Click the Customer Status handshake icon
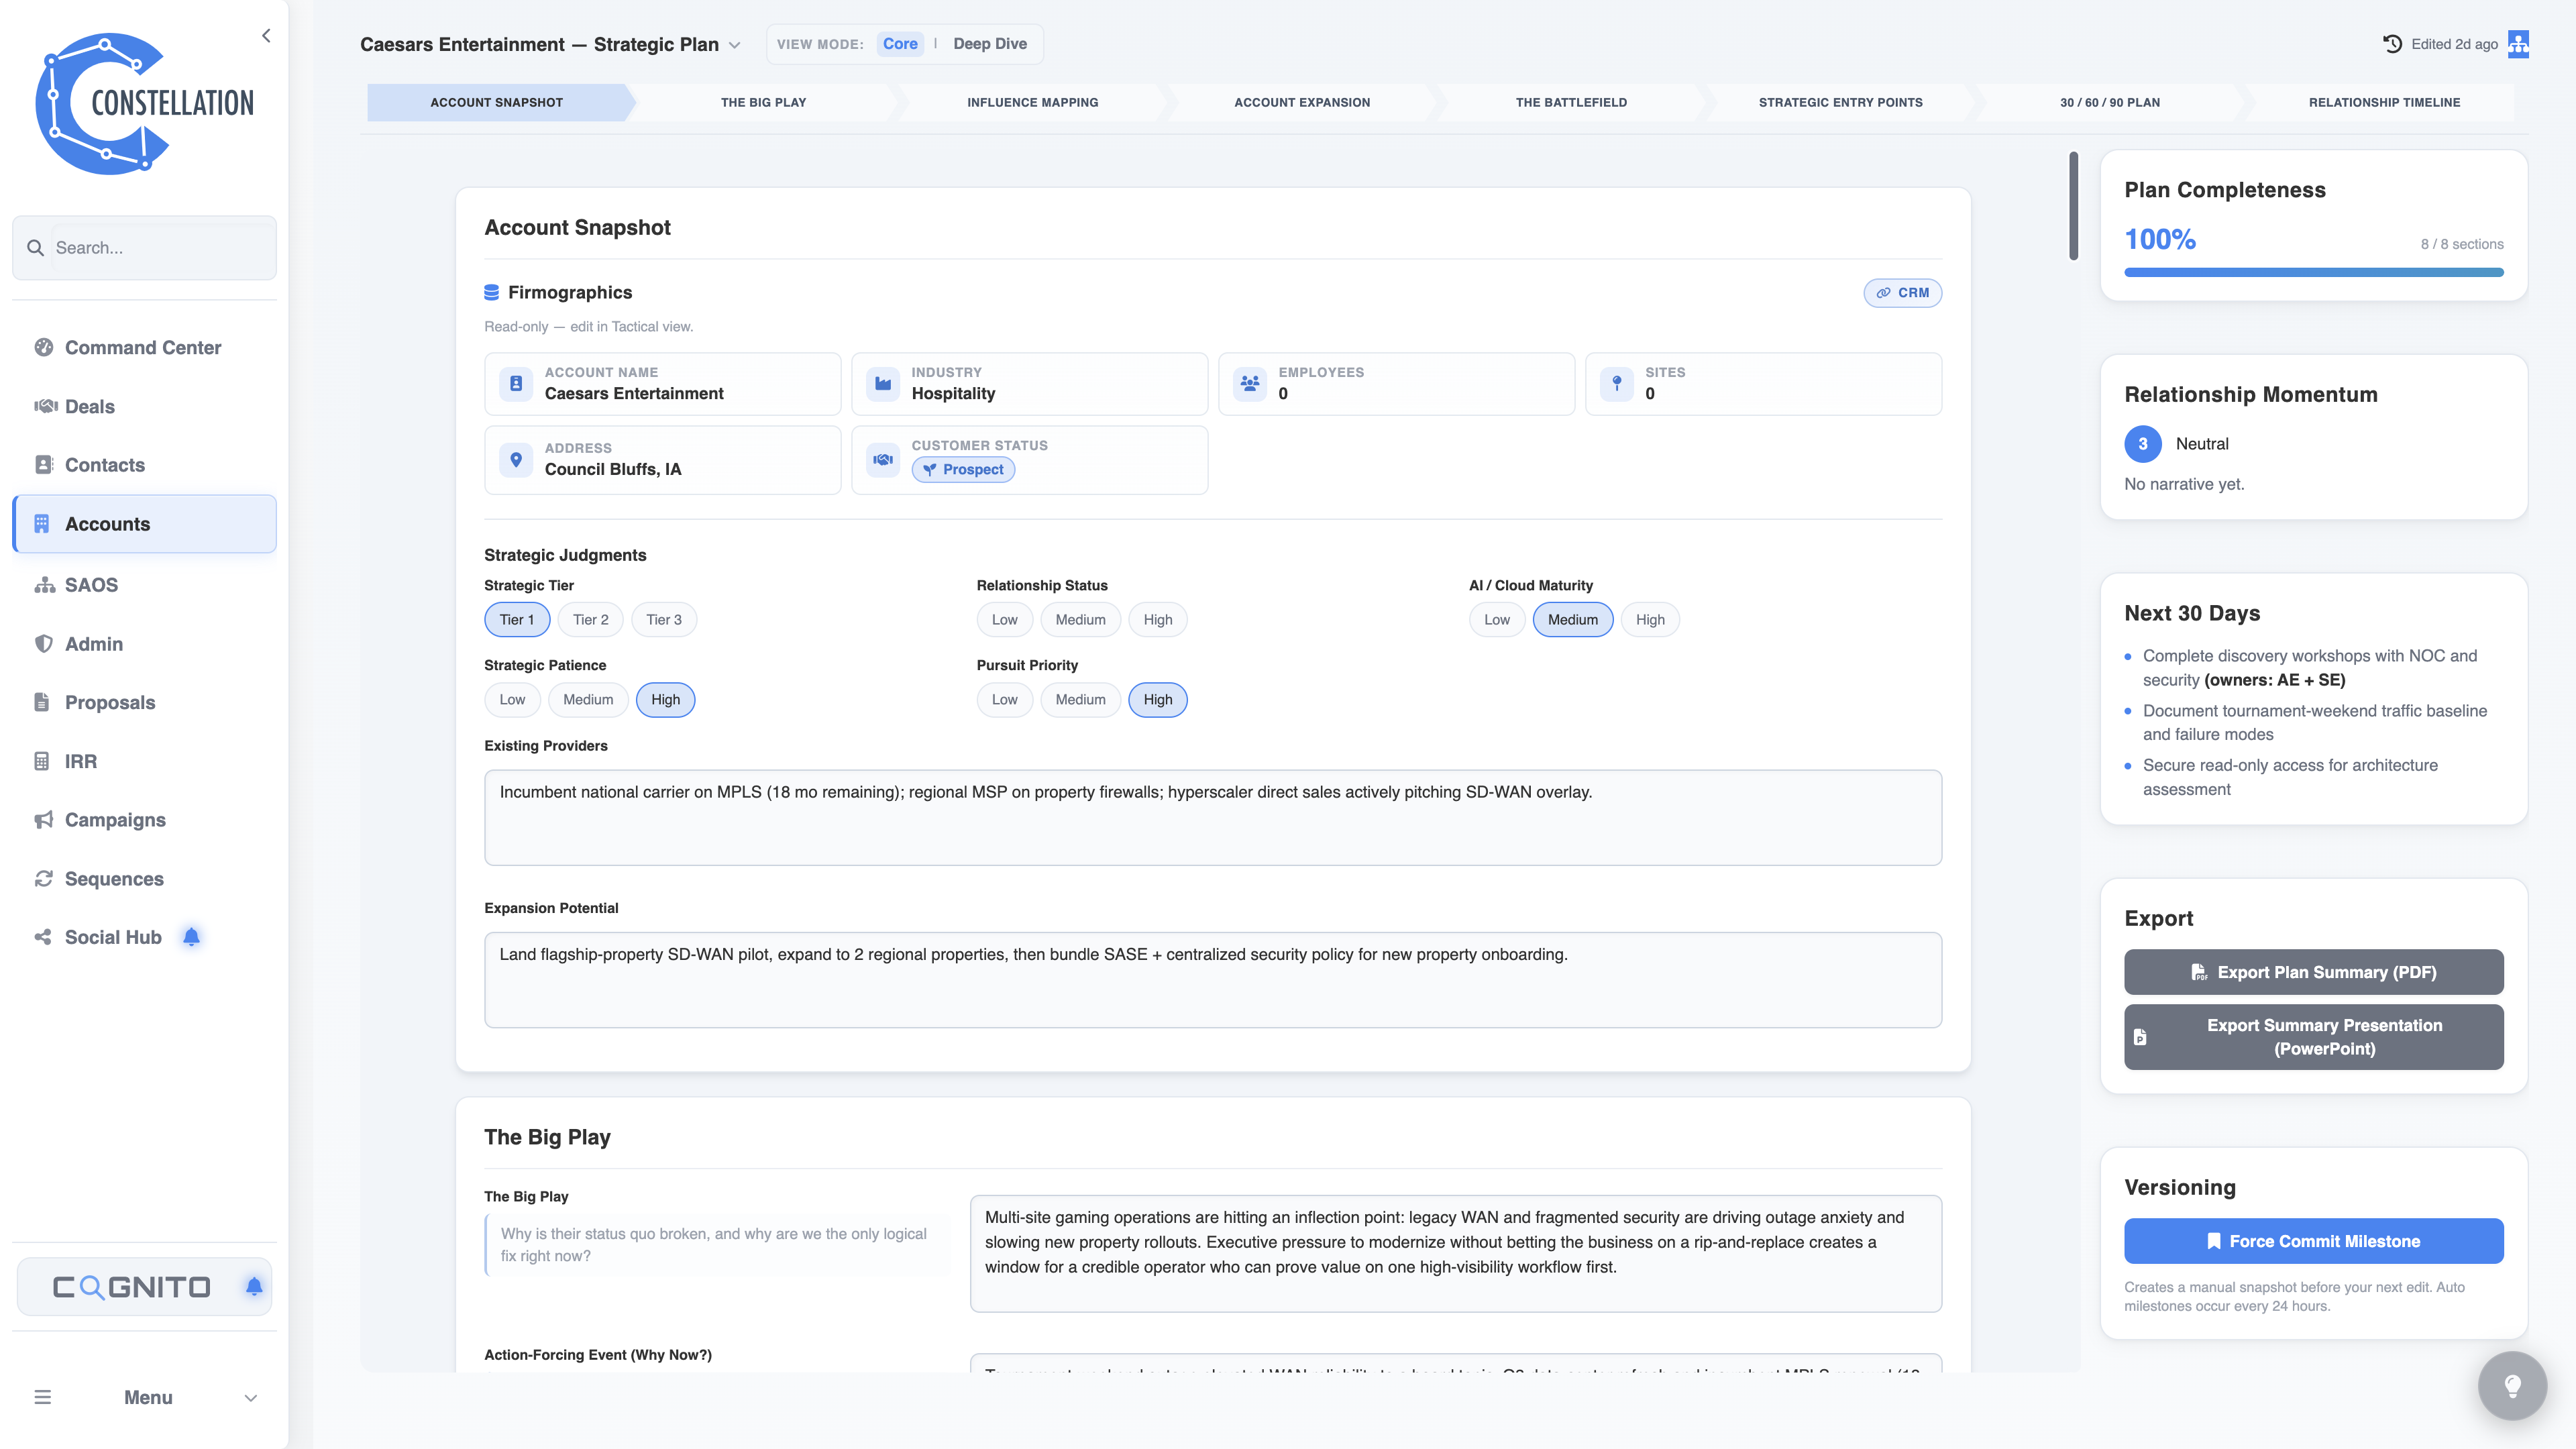The image size is (2576, 1449). pos(883,460)
